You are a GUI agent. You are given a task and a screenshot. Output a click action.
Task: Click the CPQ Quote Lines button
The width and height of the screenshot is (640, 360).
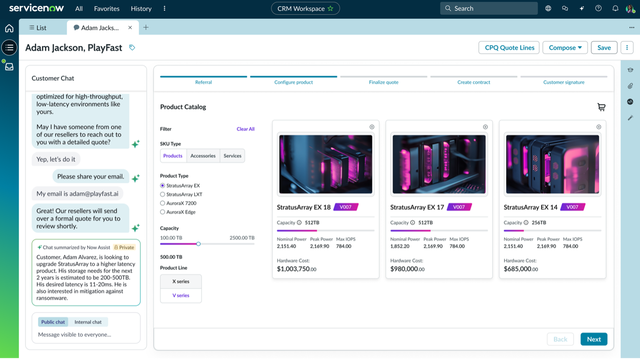pos(509,47)
